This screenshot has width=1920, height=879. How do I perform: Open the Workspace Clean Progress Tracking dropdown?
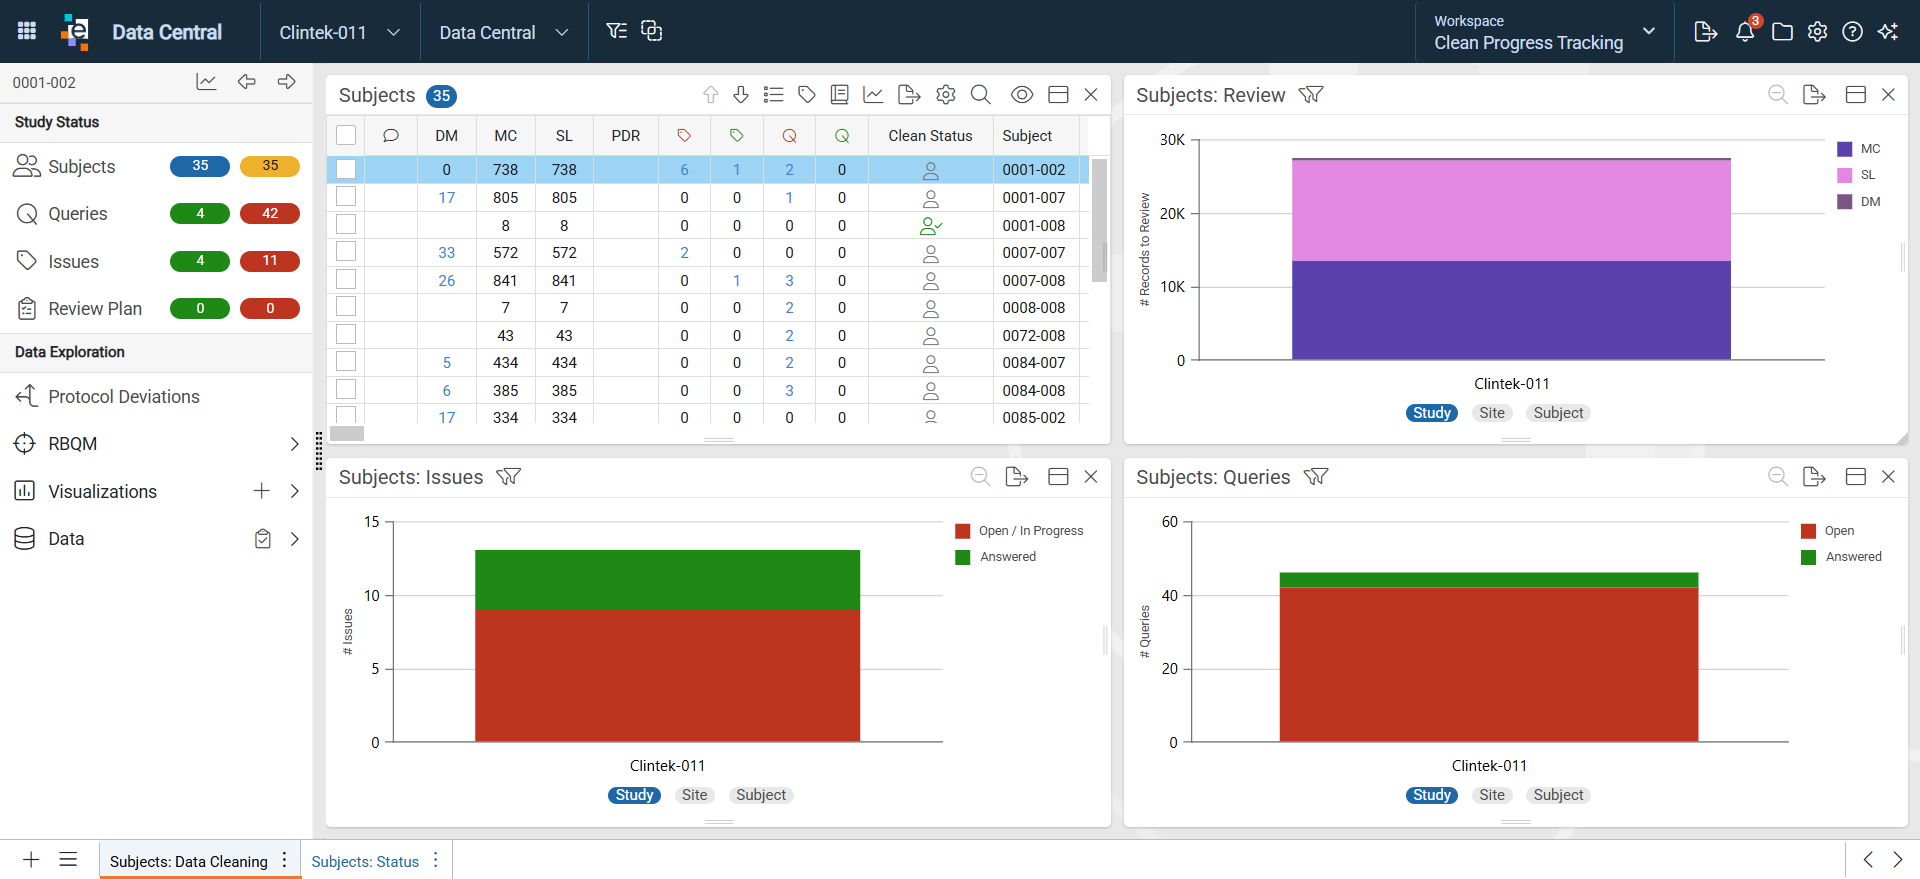click(x=1545, y=32)
